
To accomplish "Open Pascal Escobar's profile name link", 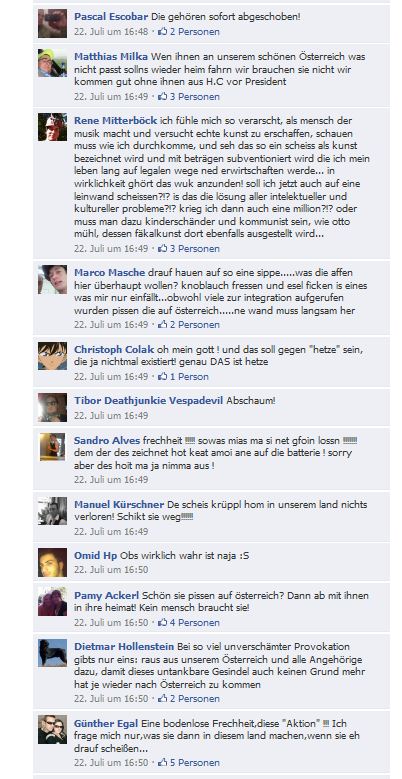I will [x=111, y=16].
